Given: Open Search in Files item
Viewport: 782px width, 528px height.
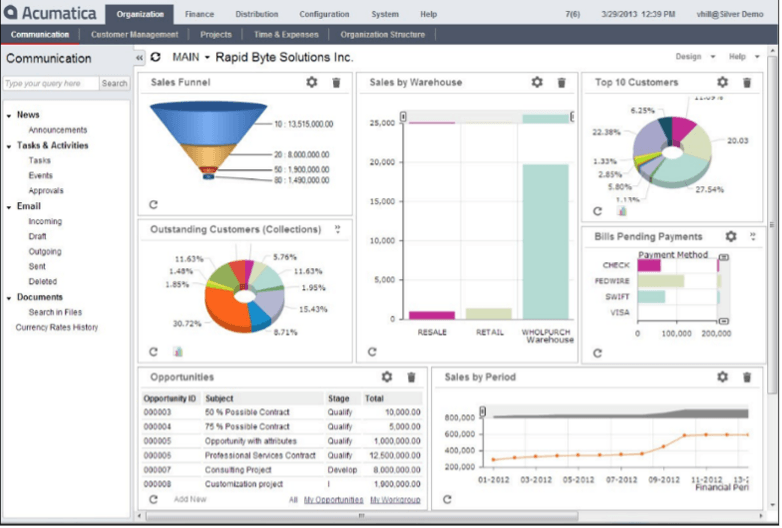Looking at the screenshot, I should point(55,313).
